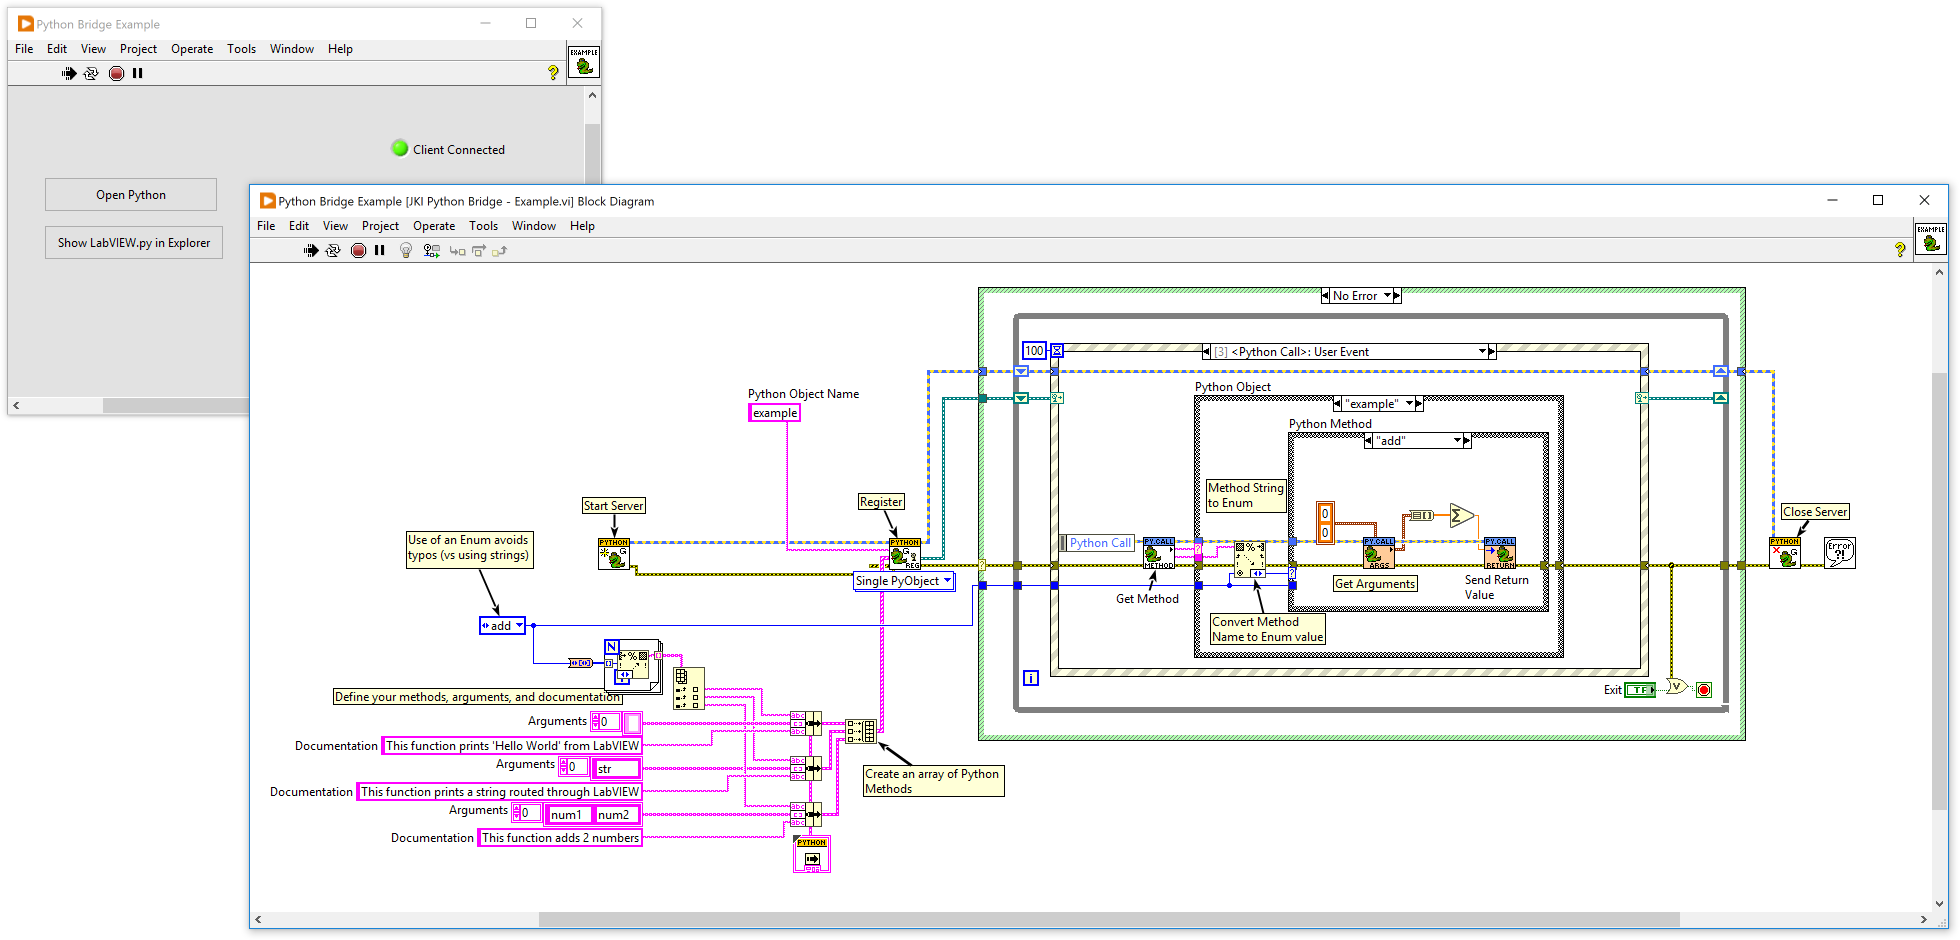
Task: Click the Pause execution icon
Action: coord(379,250)
